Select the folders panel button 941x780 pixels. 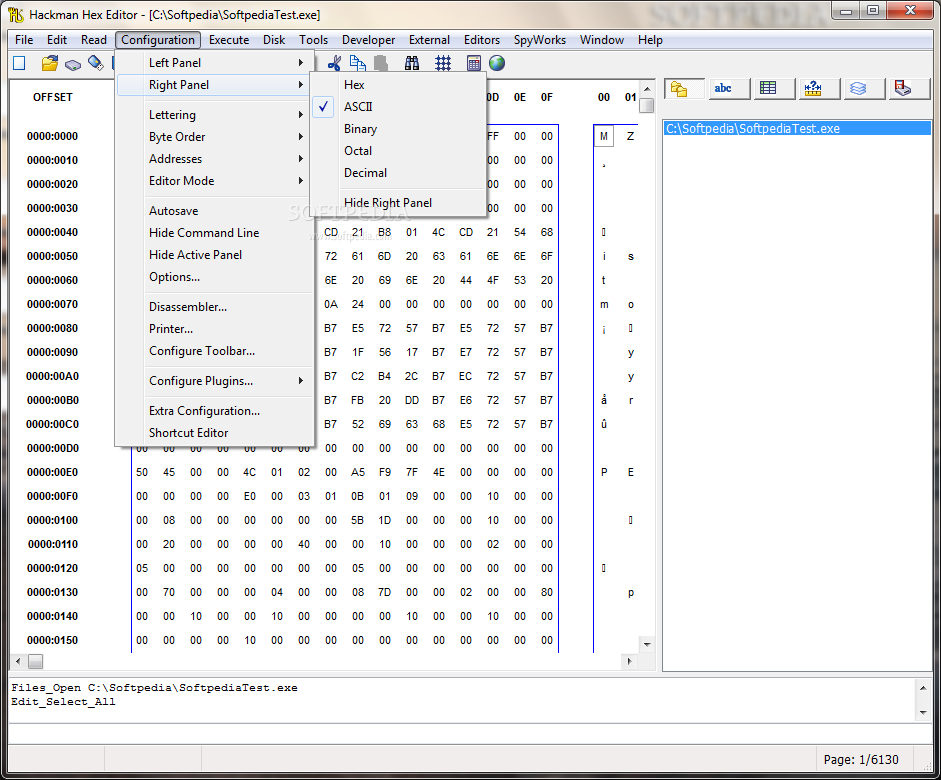pyautogui.click(x=684, y=89)
